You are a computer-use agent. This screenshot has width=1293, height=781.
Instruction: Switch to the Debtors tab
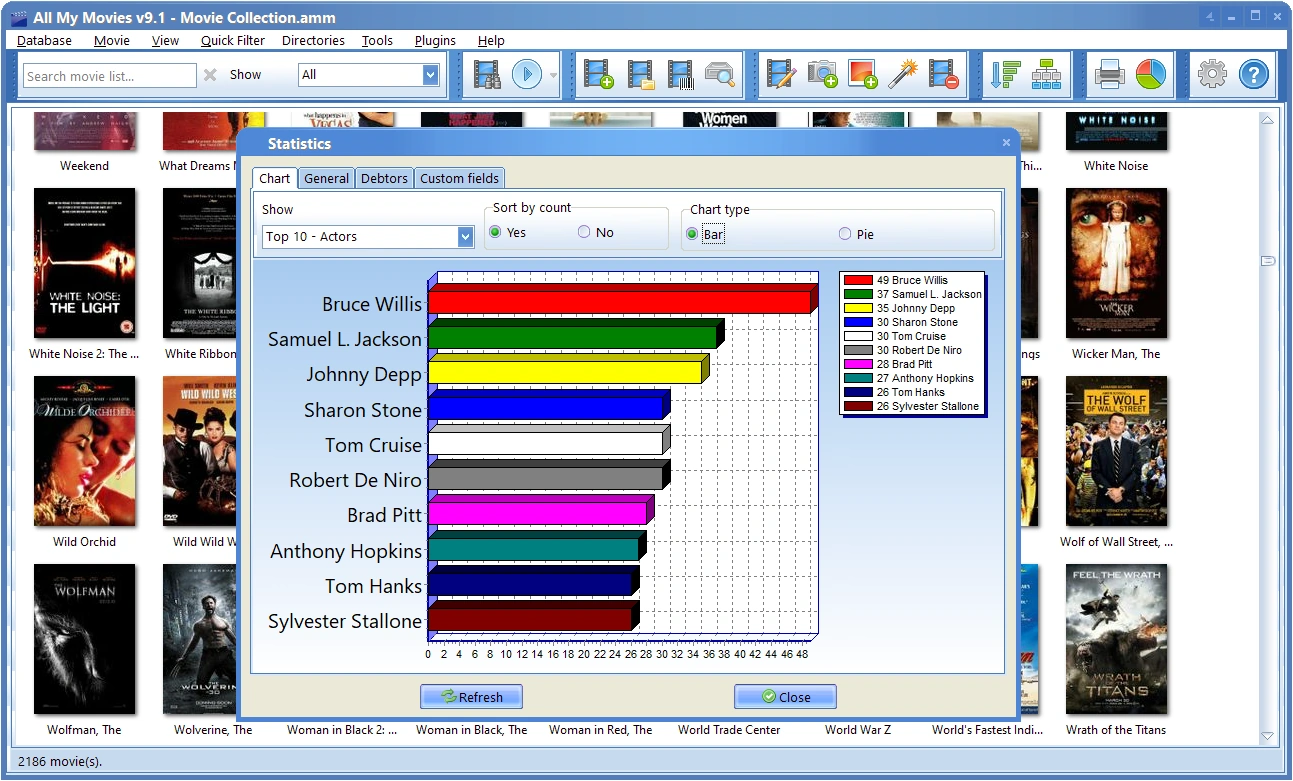click(385, 178)
